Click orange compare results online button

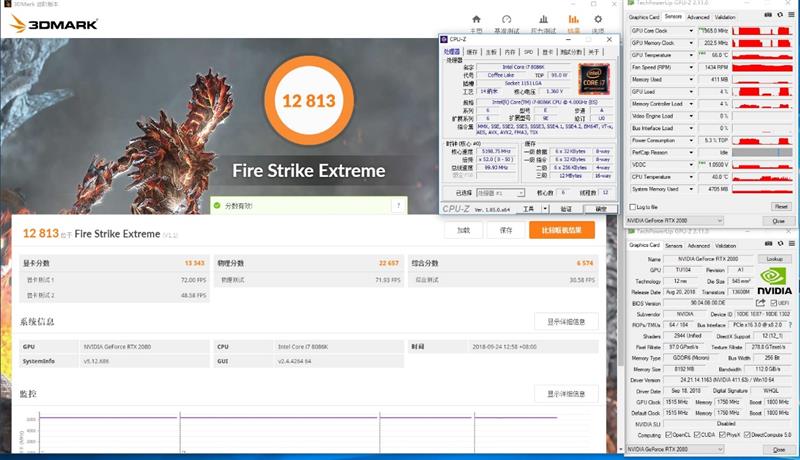tap(562, 230)
